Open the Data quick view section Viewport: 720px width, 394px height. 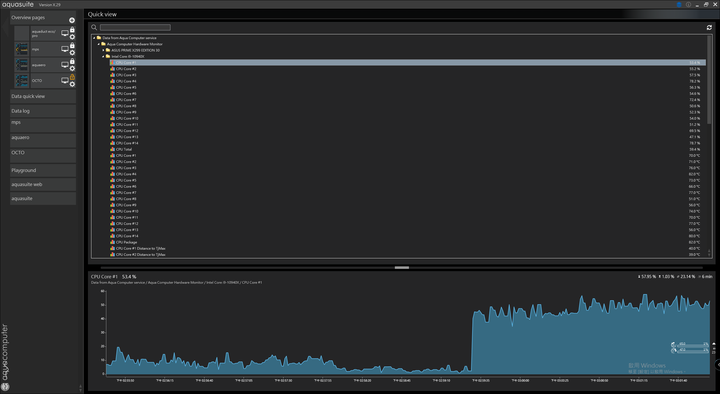43,96
